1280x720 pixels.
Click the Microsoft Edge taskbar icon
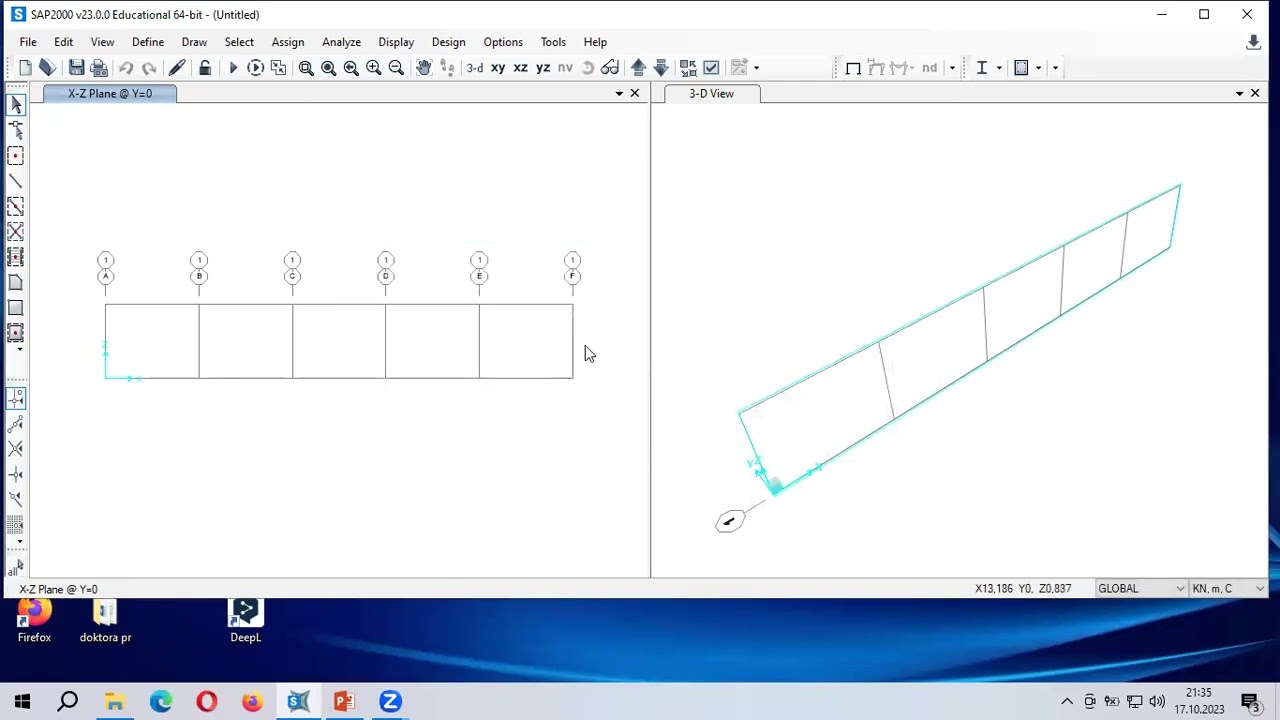(x=160, y=702)
